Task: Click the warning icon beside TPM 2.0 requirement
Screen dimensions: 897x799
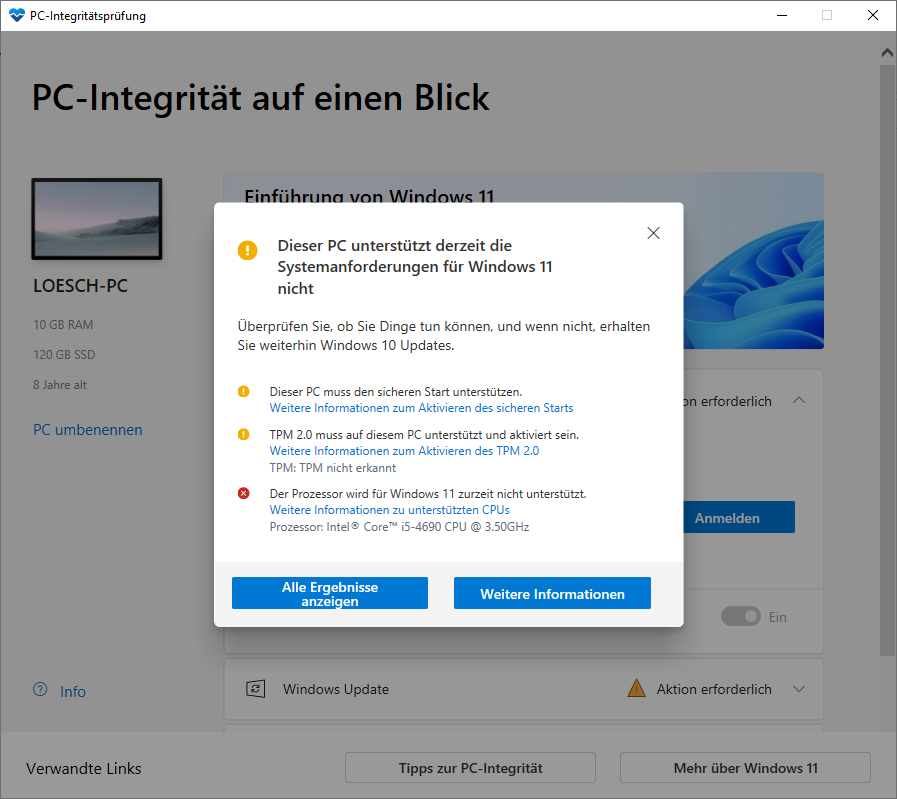Action: tap(243, 435)
